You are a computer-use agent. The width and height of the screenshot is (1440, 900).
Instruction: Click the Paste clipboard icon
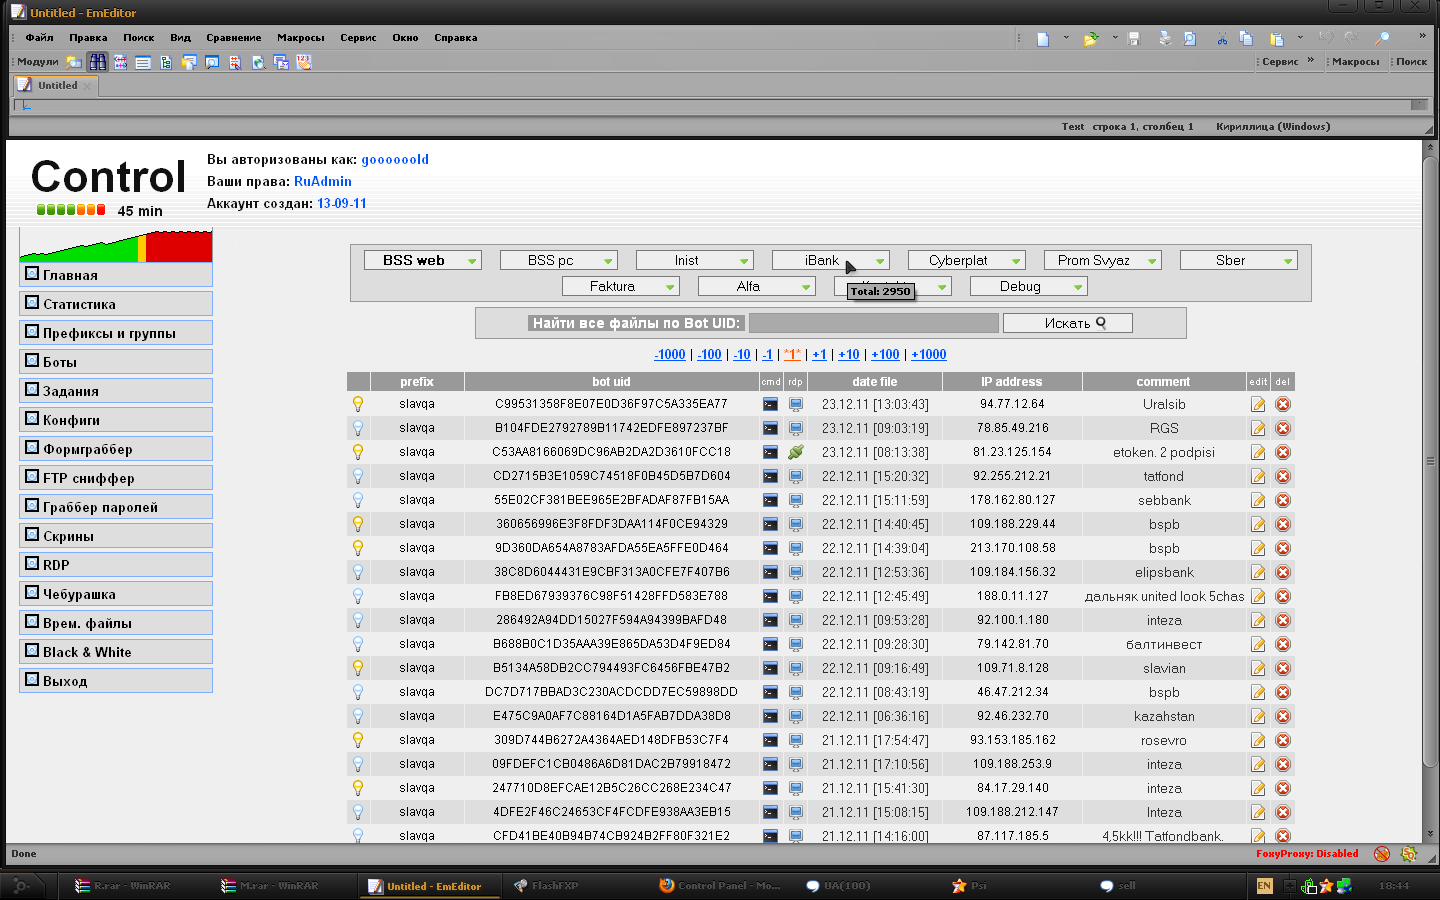coord(1277,39)
